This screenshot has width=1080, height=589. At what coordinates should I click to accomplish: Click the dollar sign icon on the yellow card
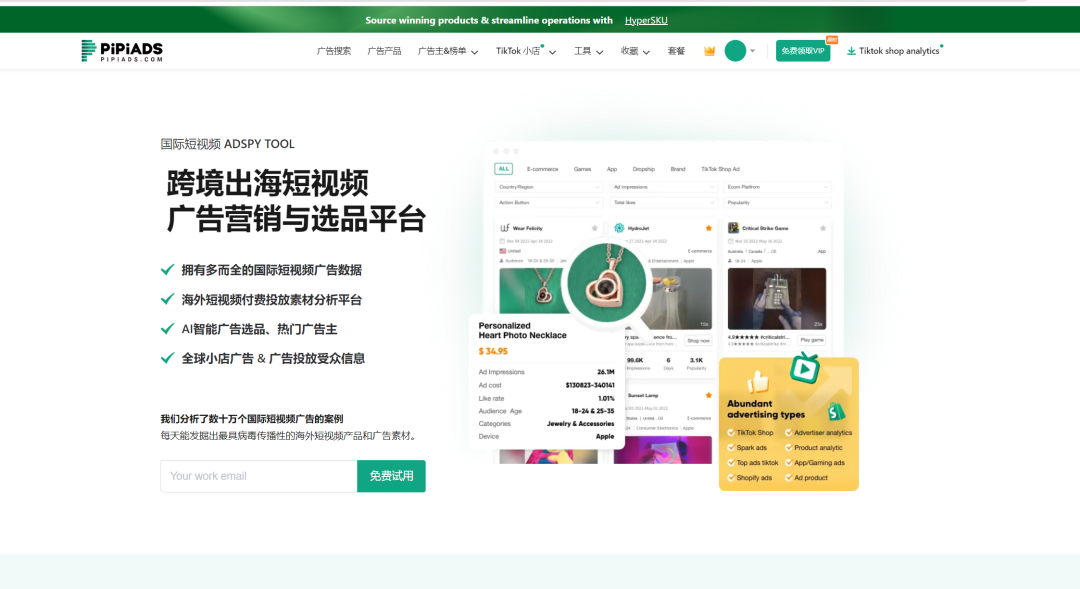tap(835, 412)
